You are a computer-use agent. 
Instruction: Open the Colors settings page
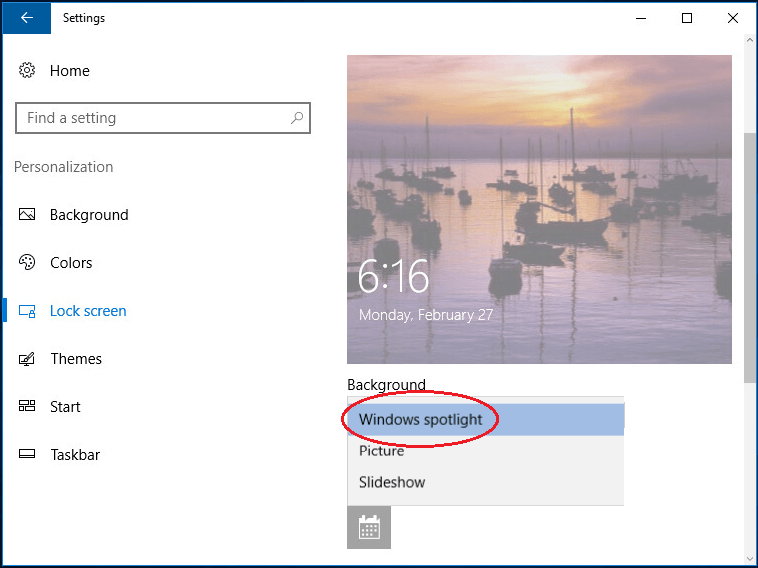[71, 262]
